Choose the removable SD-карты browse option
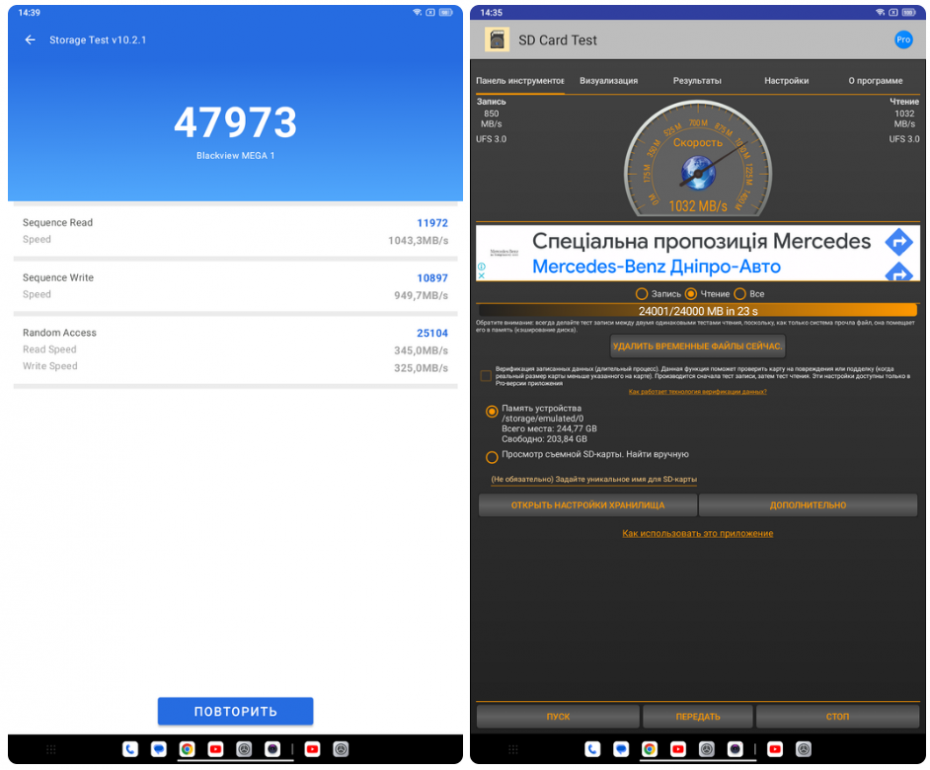The width and height of the screenshot is (930, 770). click(x=491, y=457)
